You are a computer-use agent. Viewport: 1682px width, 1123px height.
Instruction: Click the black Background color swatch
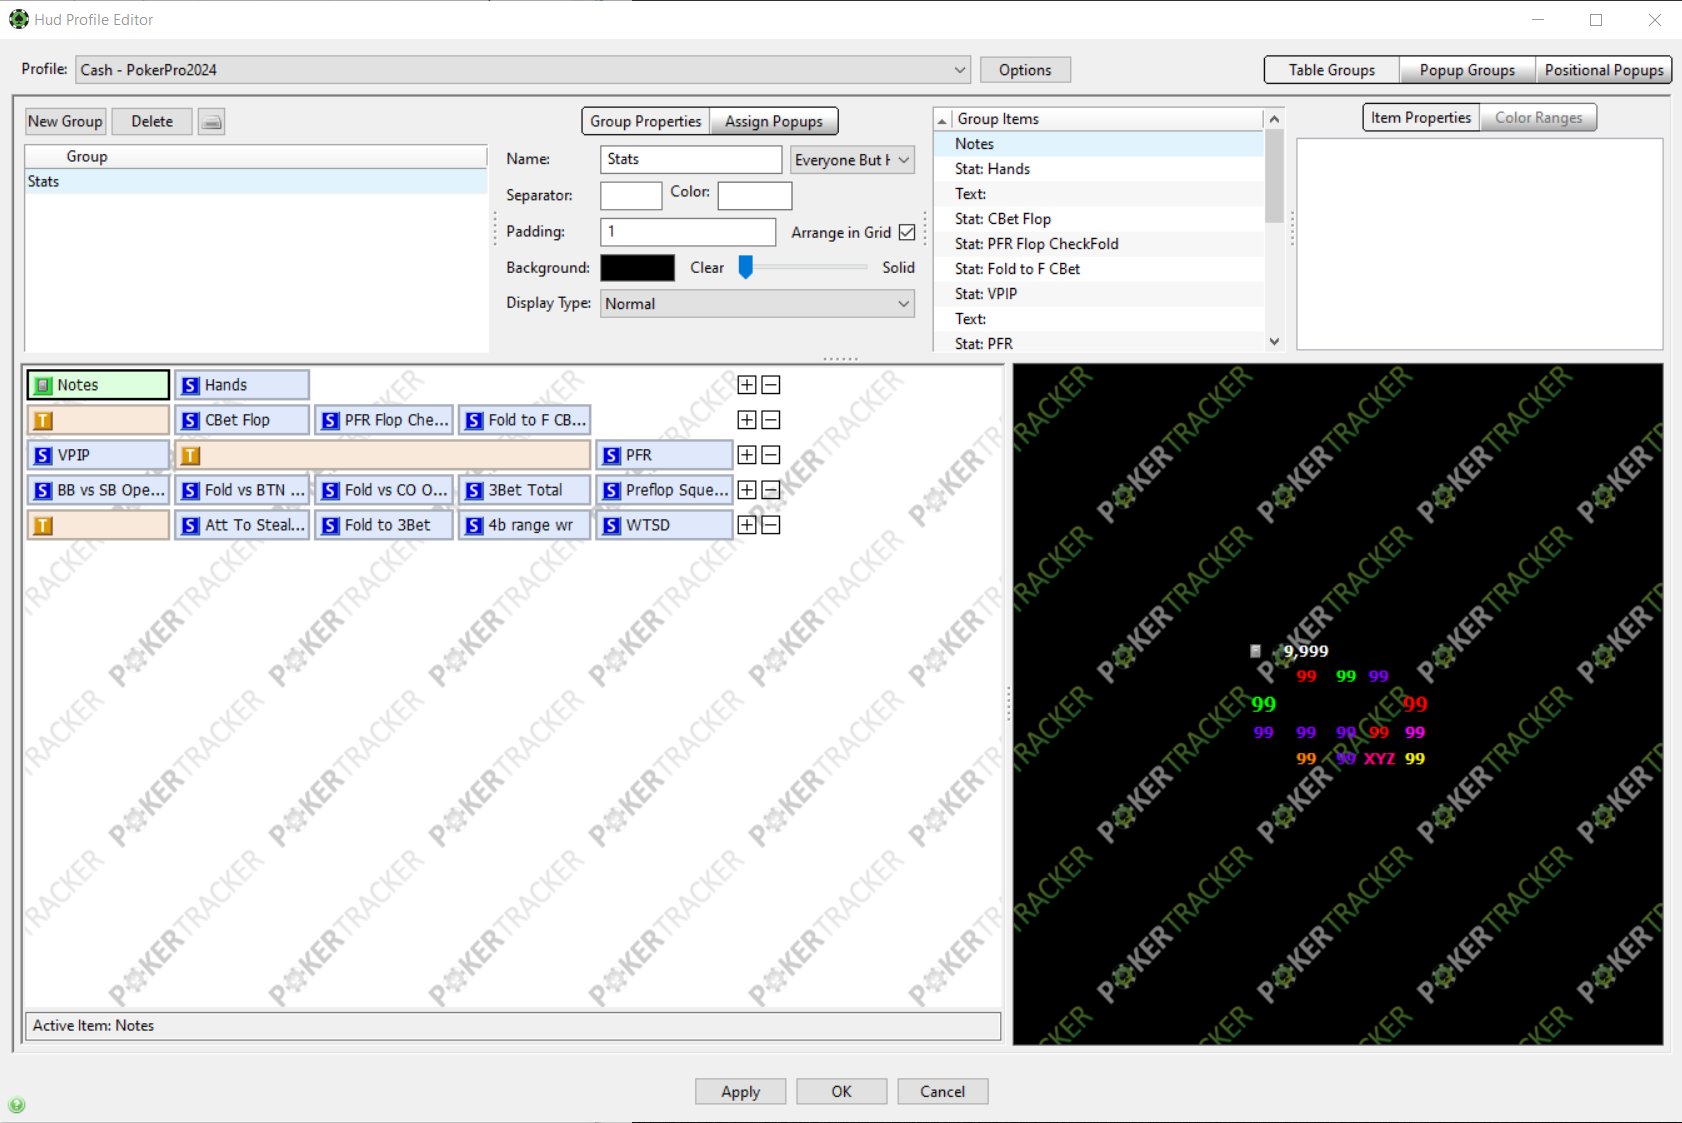pyautogui.click(x=638, y=268)
